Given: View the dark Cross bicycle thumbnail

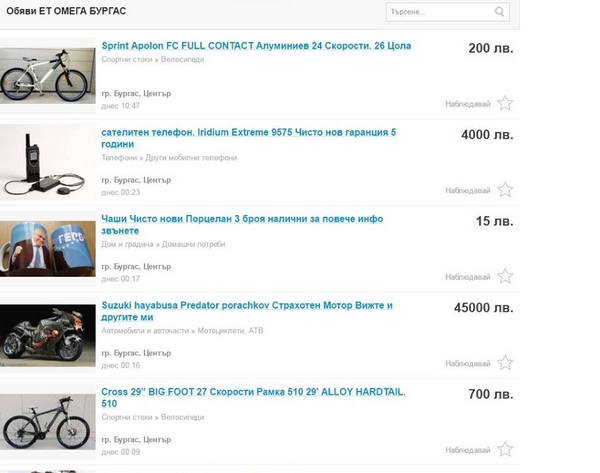Looking at the screenshot, I should click(48, 422).
